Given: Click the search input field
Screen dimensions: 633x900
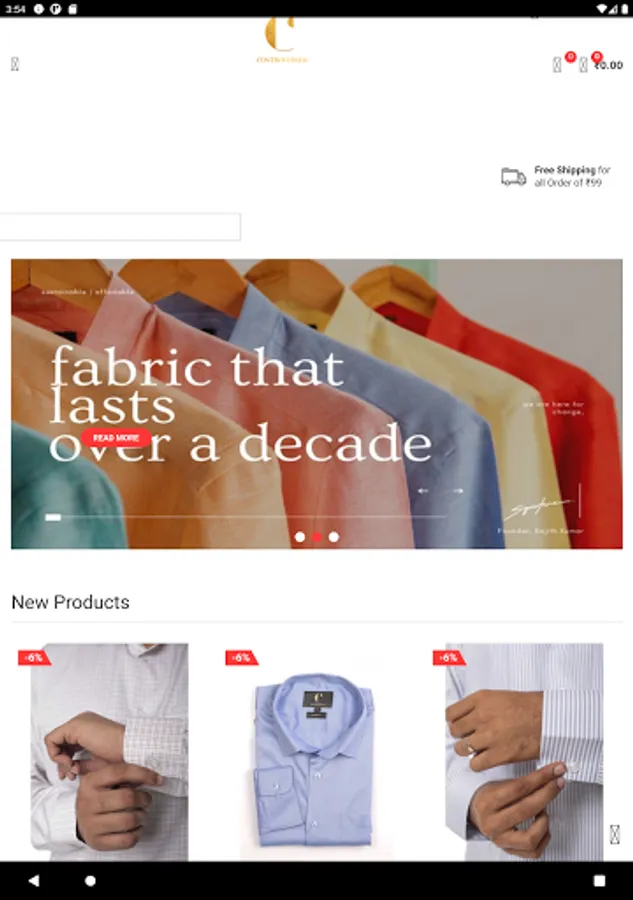Looking at the screenshot, I should 120,227.
